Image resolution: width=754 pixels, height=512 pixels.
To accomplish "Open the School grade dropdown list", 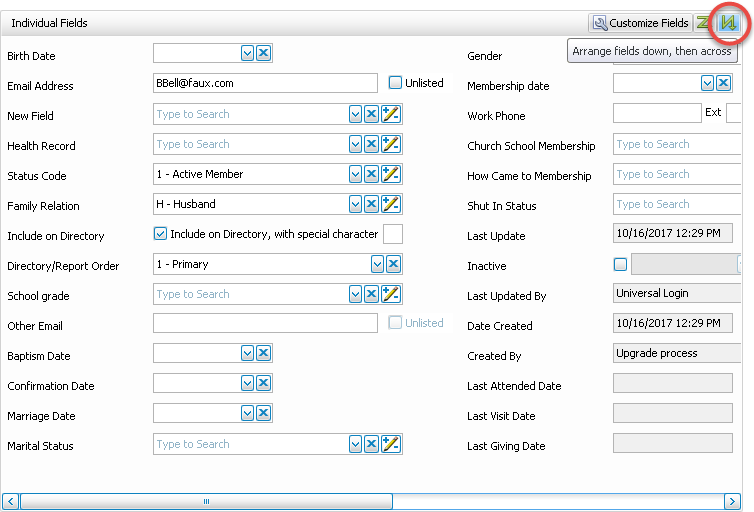I will click(355, 294).
